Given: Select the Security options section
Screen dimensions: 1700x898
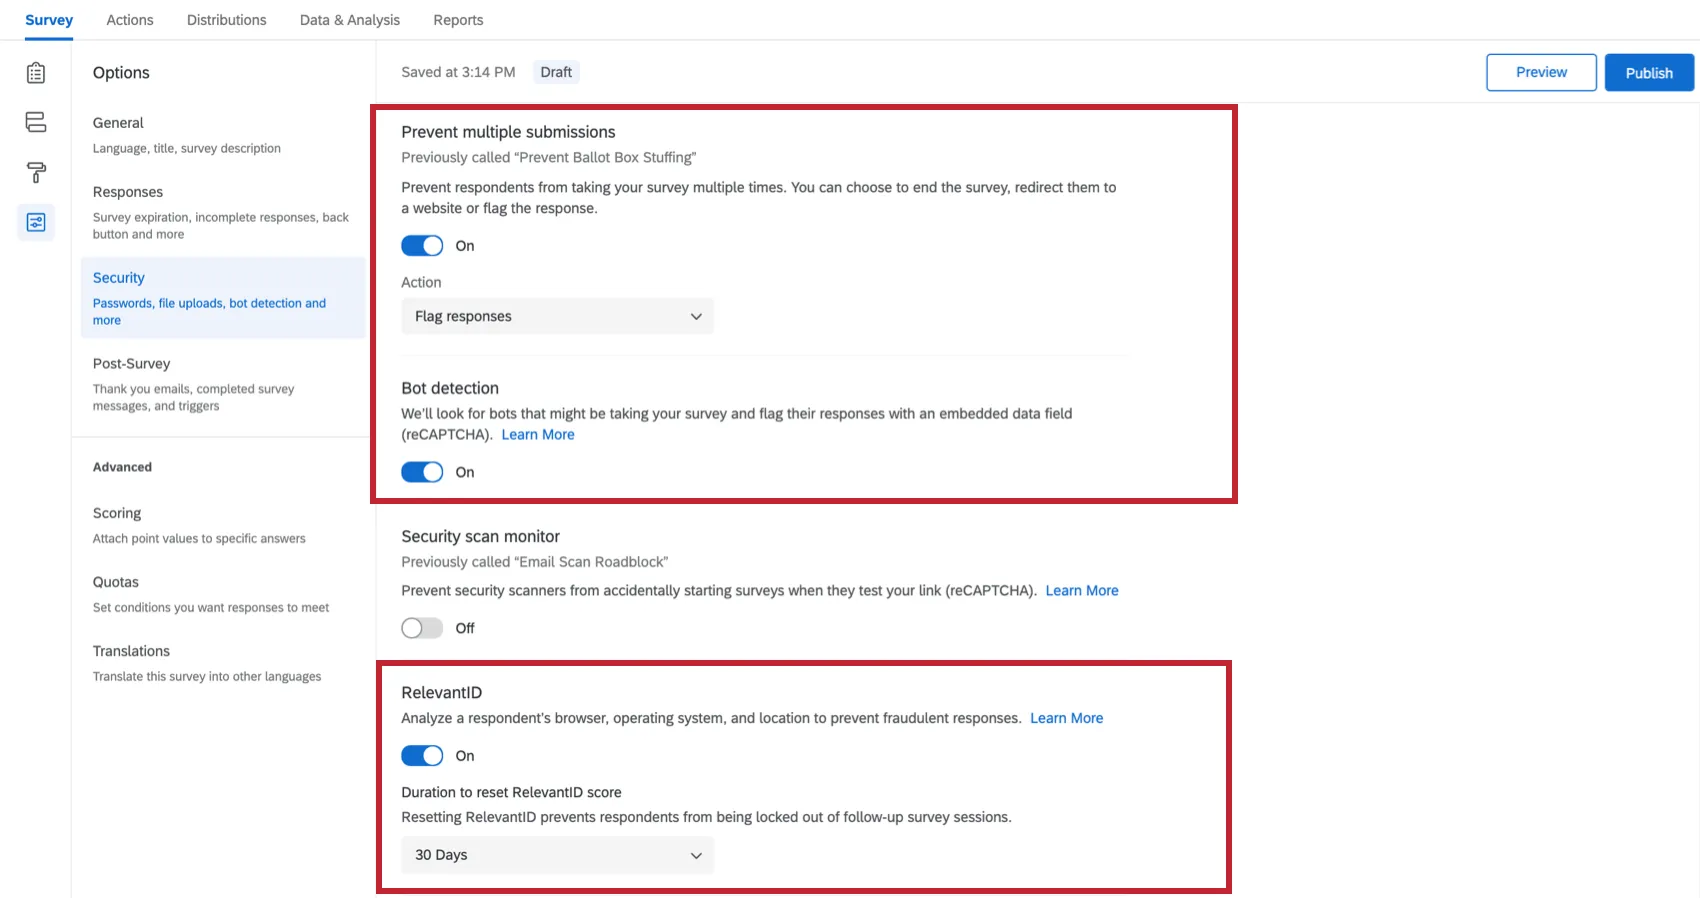Looking at the screenshot, I should (222, 298).
